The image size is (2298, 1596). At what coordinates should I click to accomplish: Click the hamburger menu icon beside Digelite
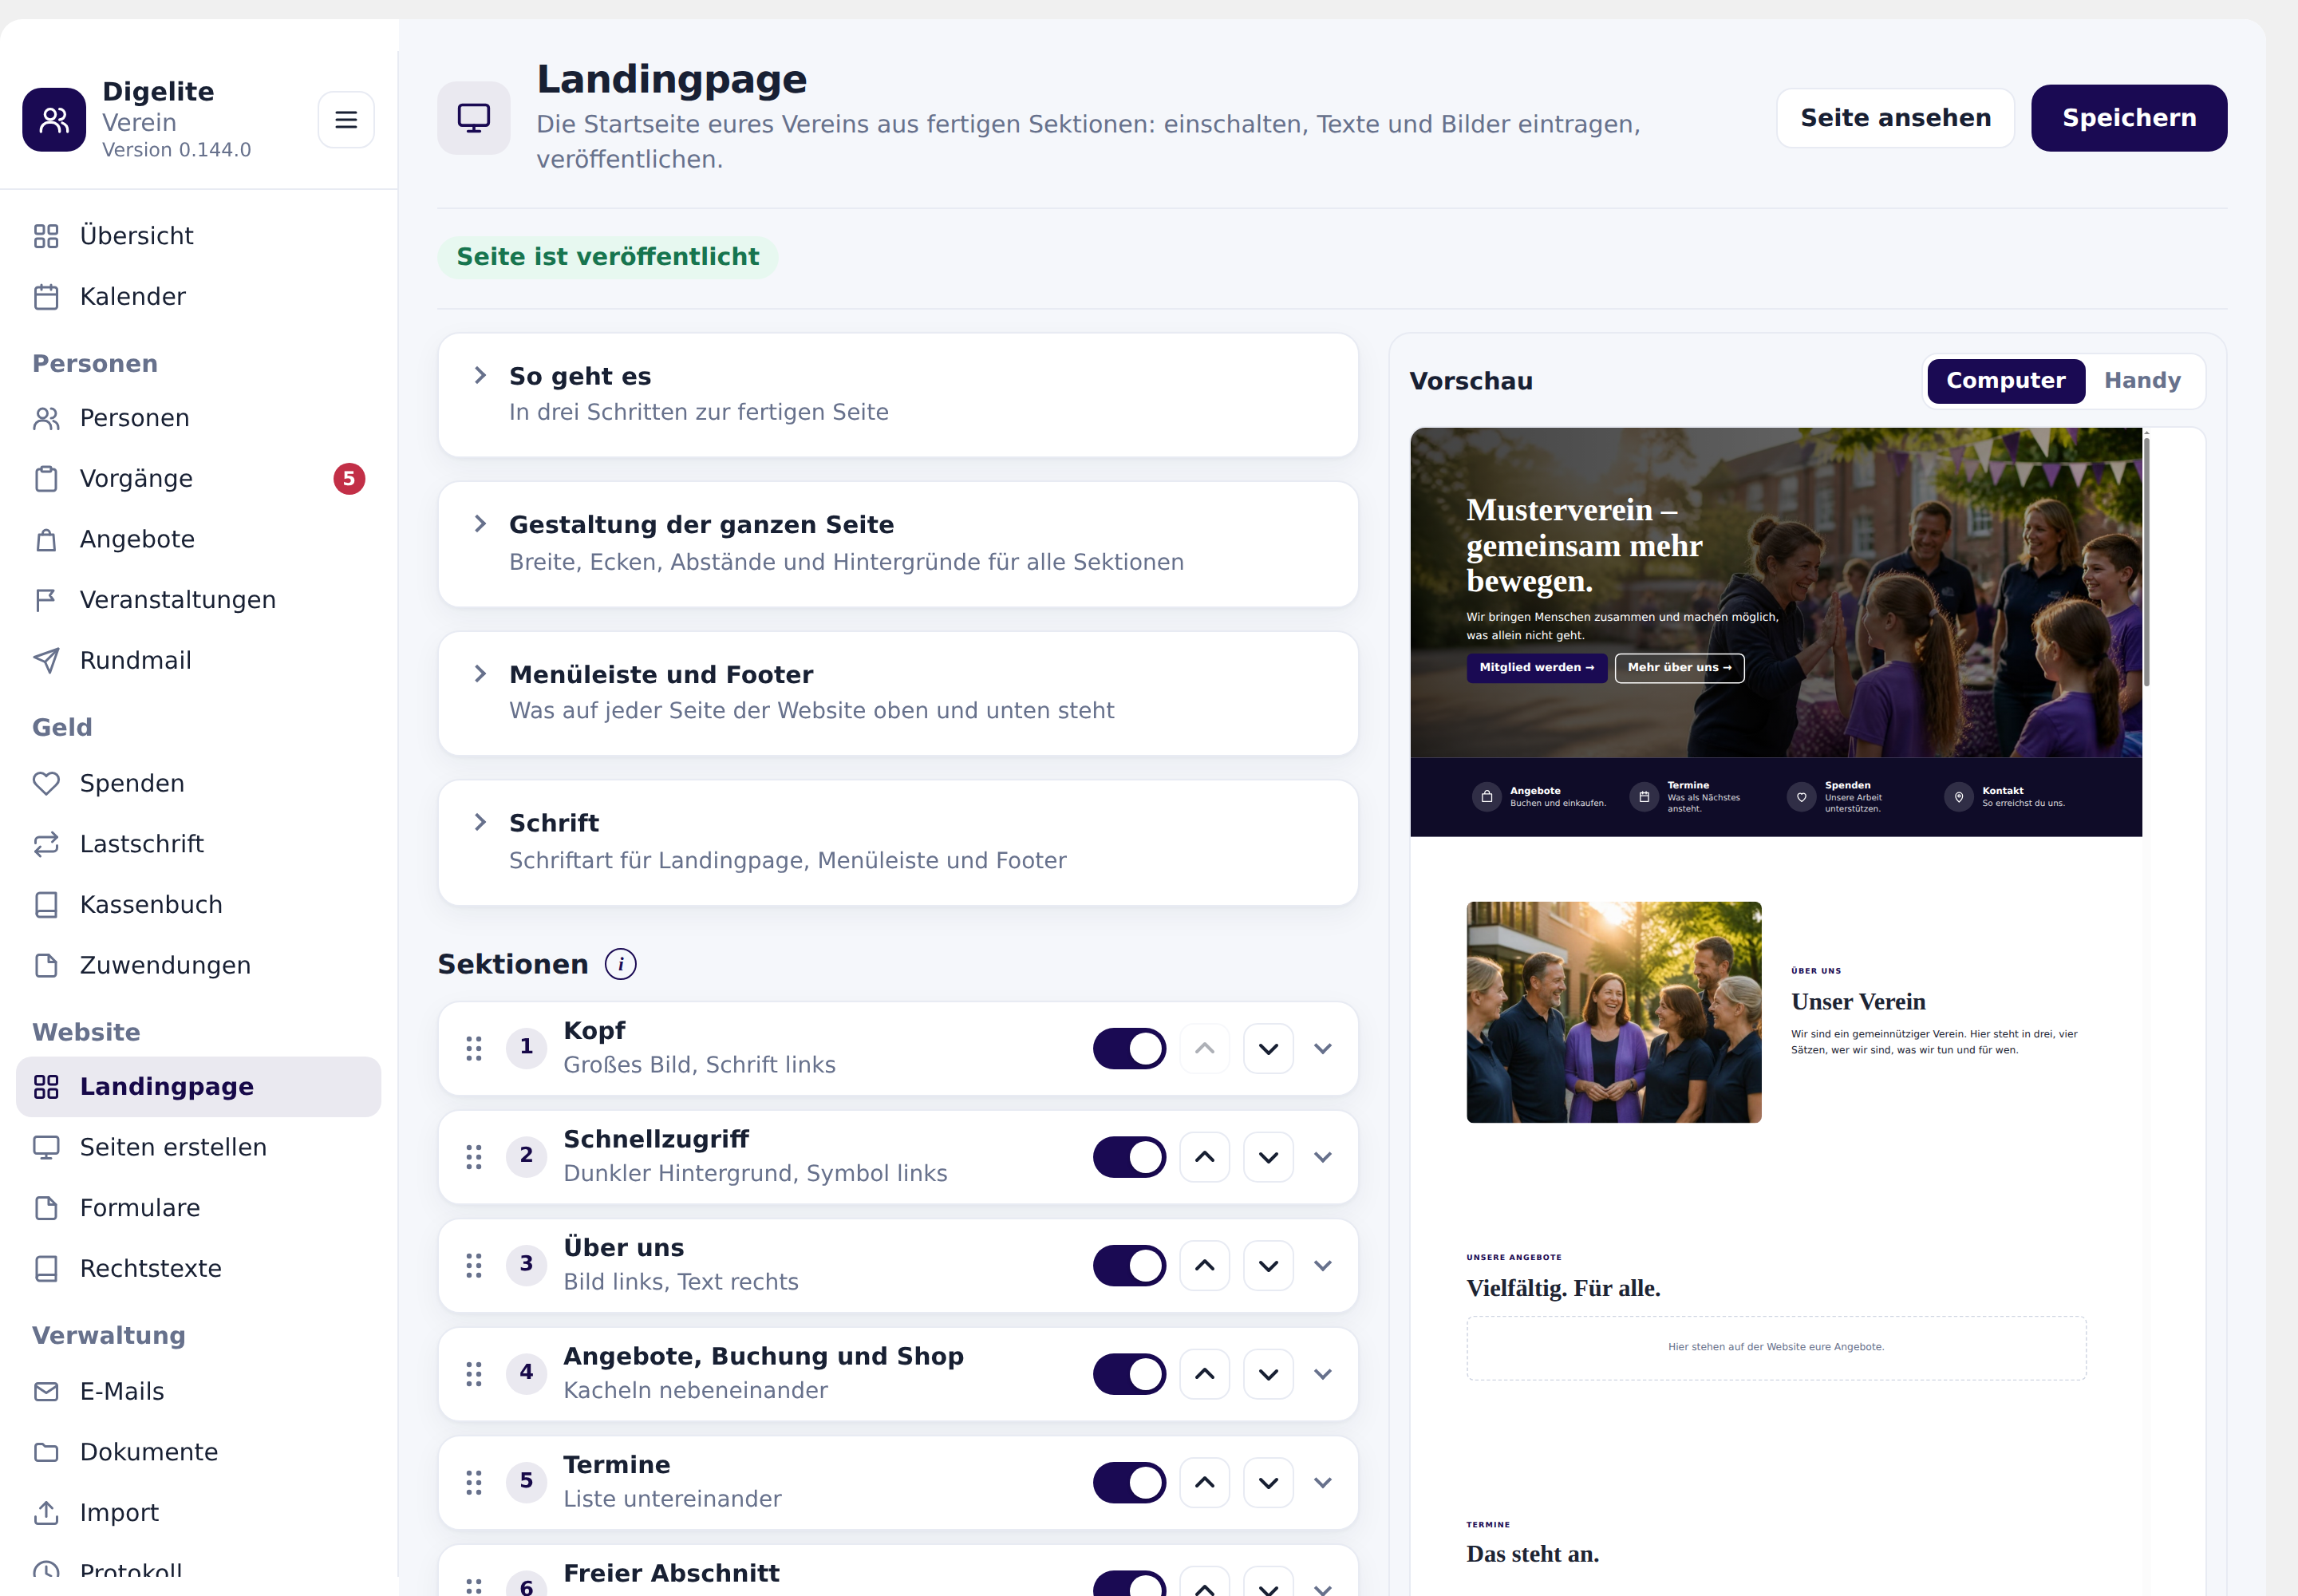346,120
